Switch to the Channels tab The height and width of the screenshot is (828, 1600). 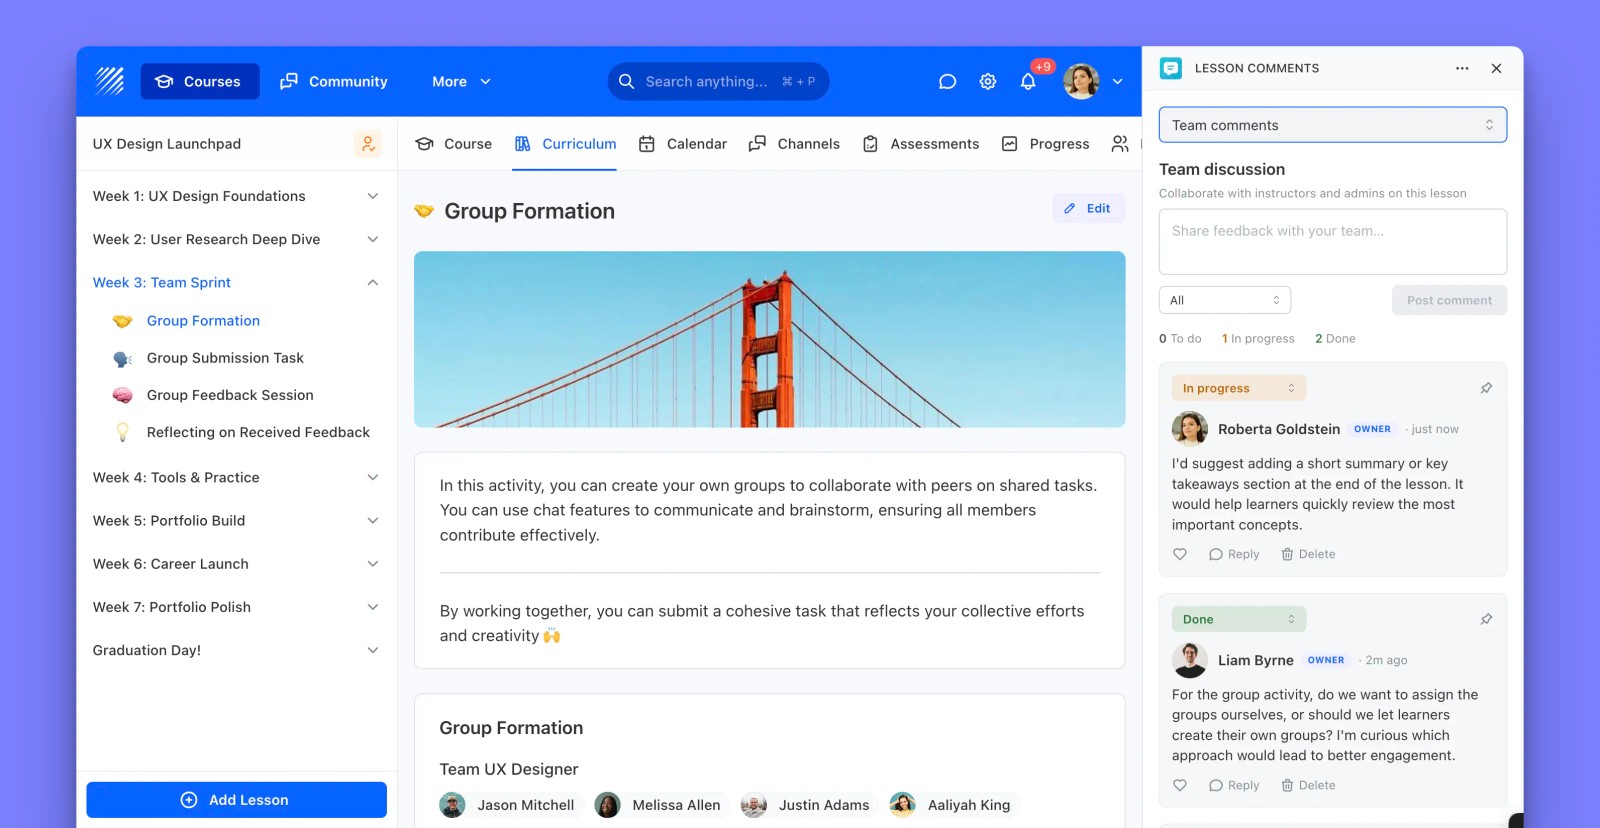(794, 144)
